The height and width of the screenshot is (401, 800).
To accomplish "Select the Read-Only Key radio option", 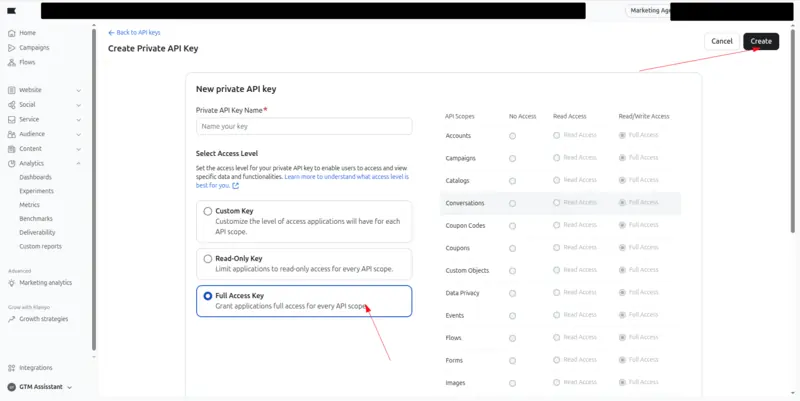I will [x=208, y=259].
